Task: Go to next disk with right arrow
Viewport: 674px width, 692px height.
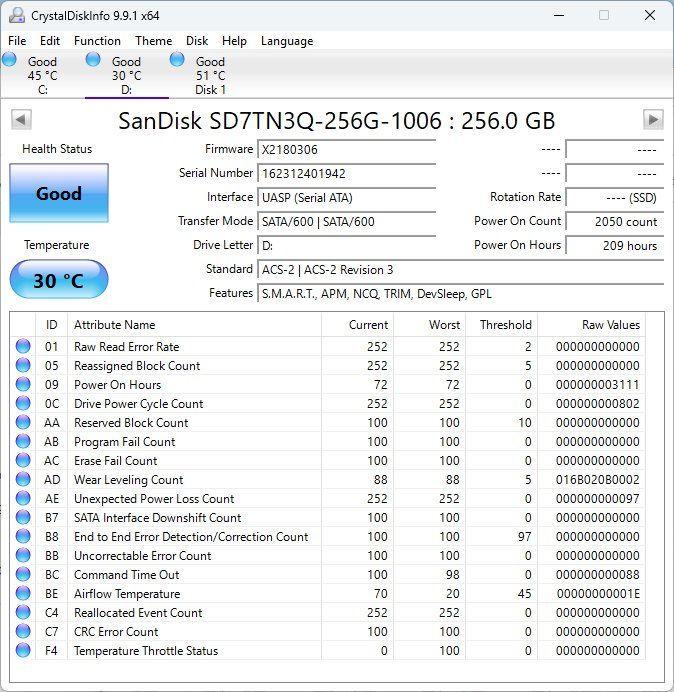Action: [x=653, y=120]
